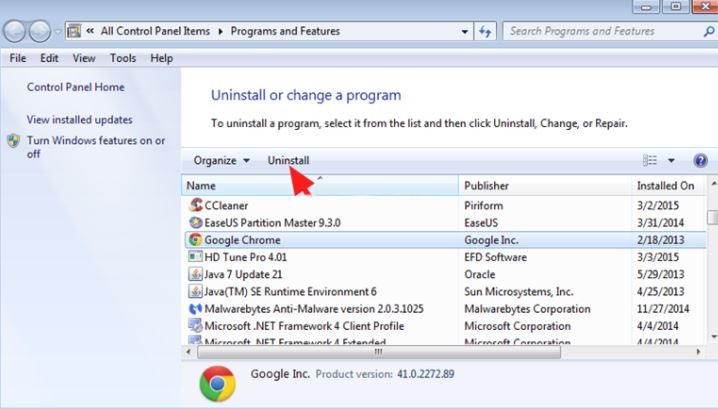Screen dimensions: 718x409
Task: Open the File menu
Action: (18, 58)
